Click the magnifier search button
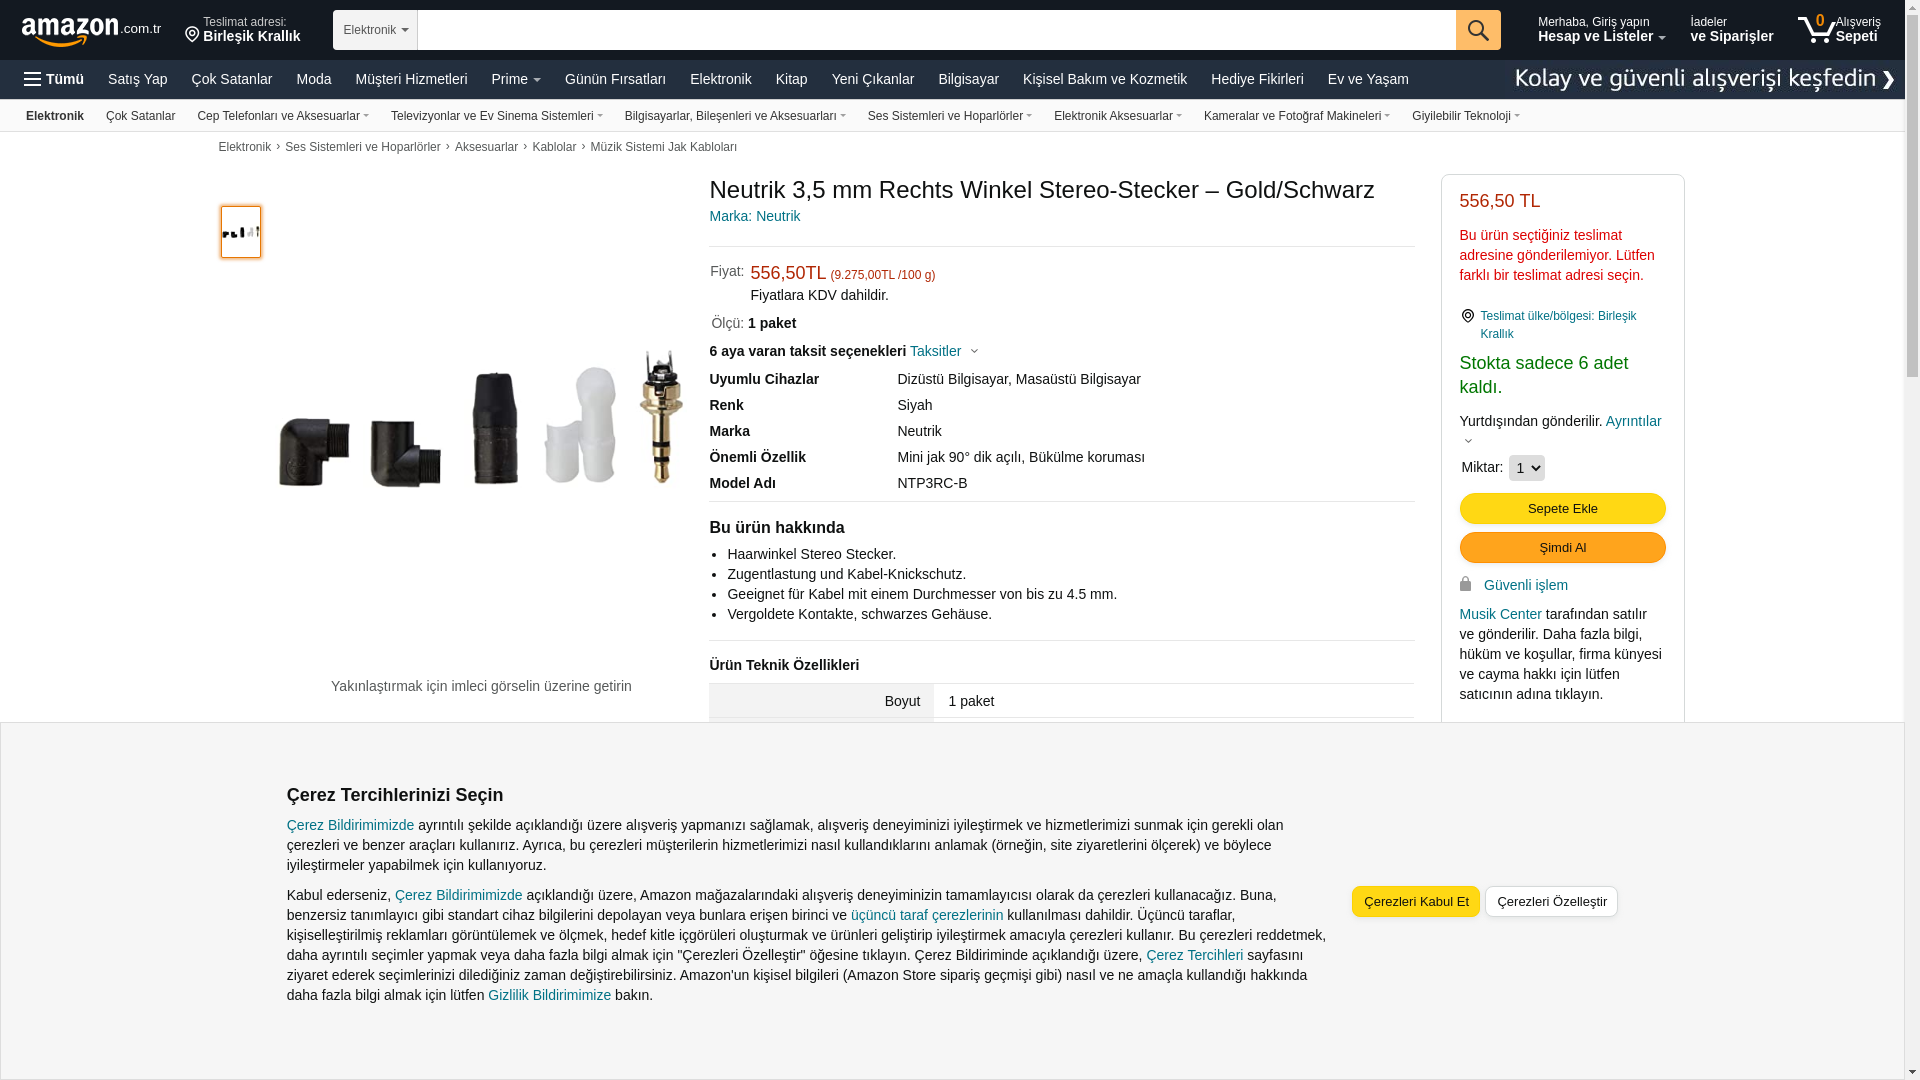1920x1080 pixels. [x=1478, y=30]
